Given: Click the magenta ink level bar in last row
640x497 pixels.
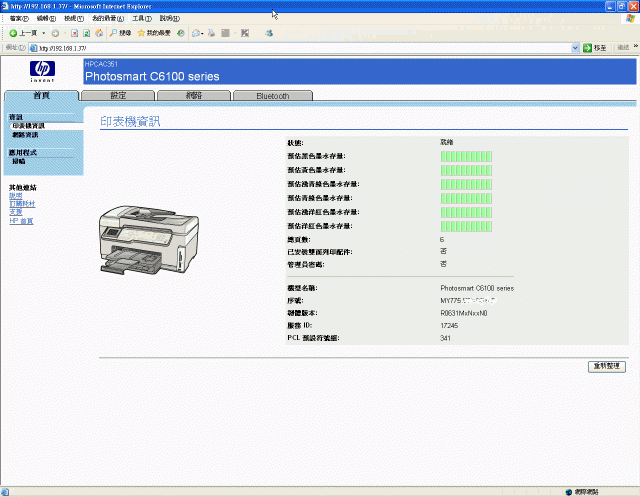Looking at the screenshot, I should pyautogui.click(x=466, y=226).
